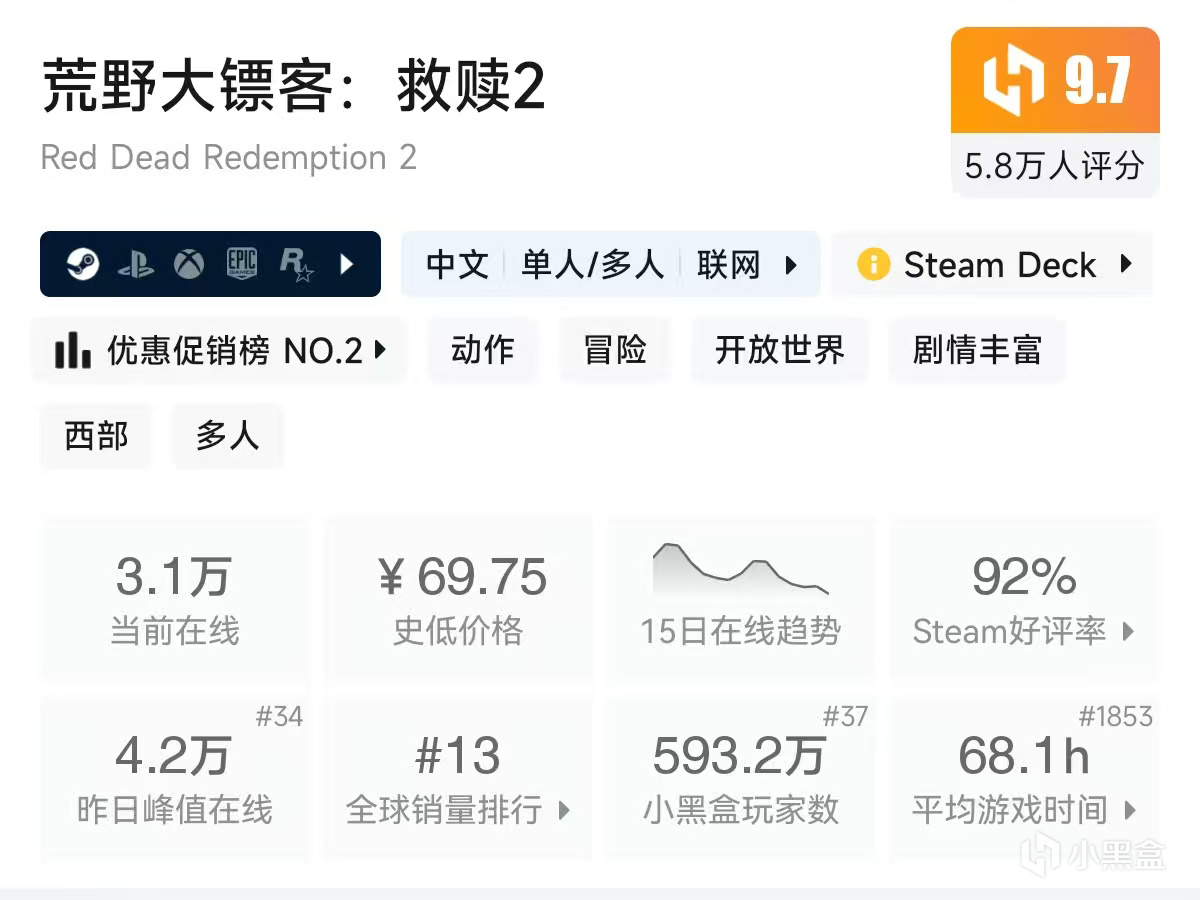
Task: Open the 优惠促销榜 NO.2 ranking
Action: [x=220, y=350]
